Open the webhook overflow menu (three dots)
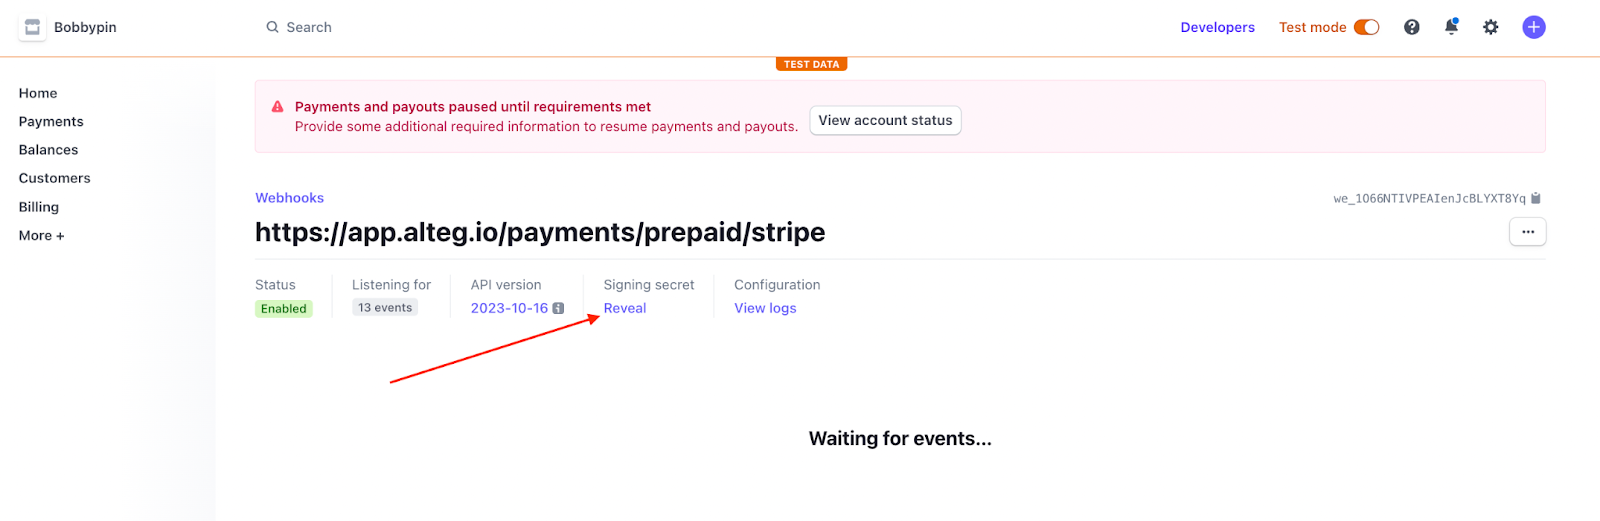Screen dimensions: 1600x521 point(1527,232)
